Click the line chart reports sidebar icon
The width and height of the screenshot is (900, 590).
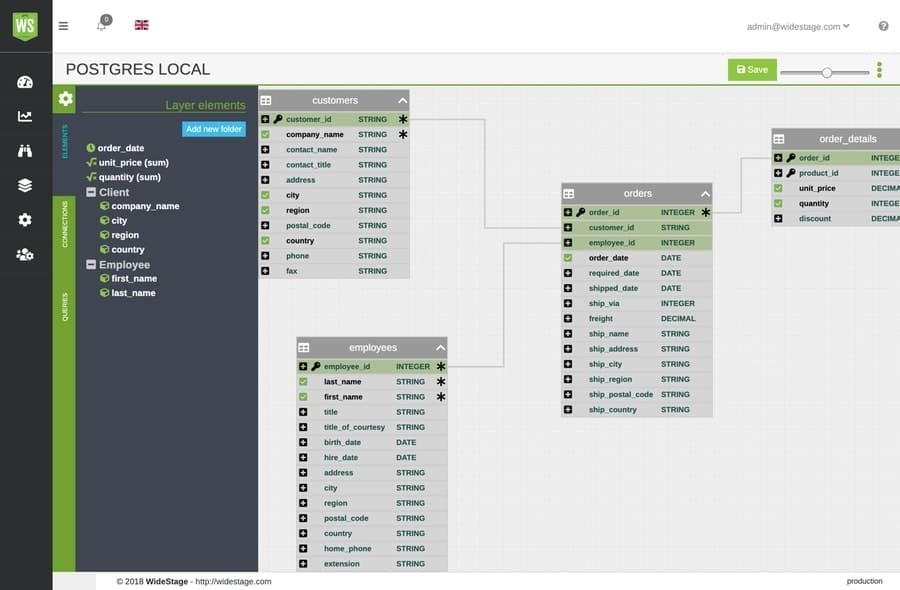pos(25,116)
